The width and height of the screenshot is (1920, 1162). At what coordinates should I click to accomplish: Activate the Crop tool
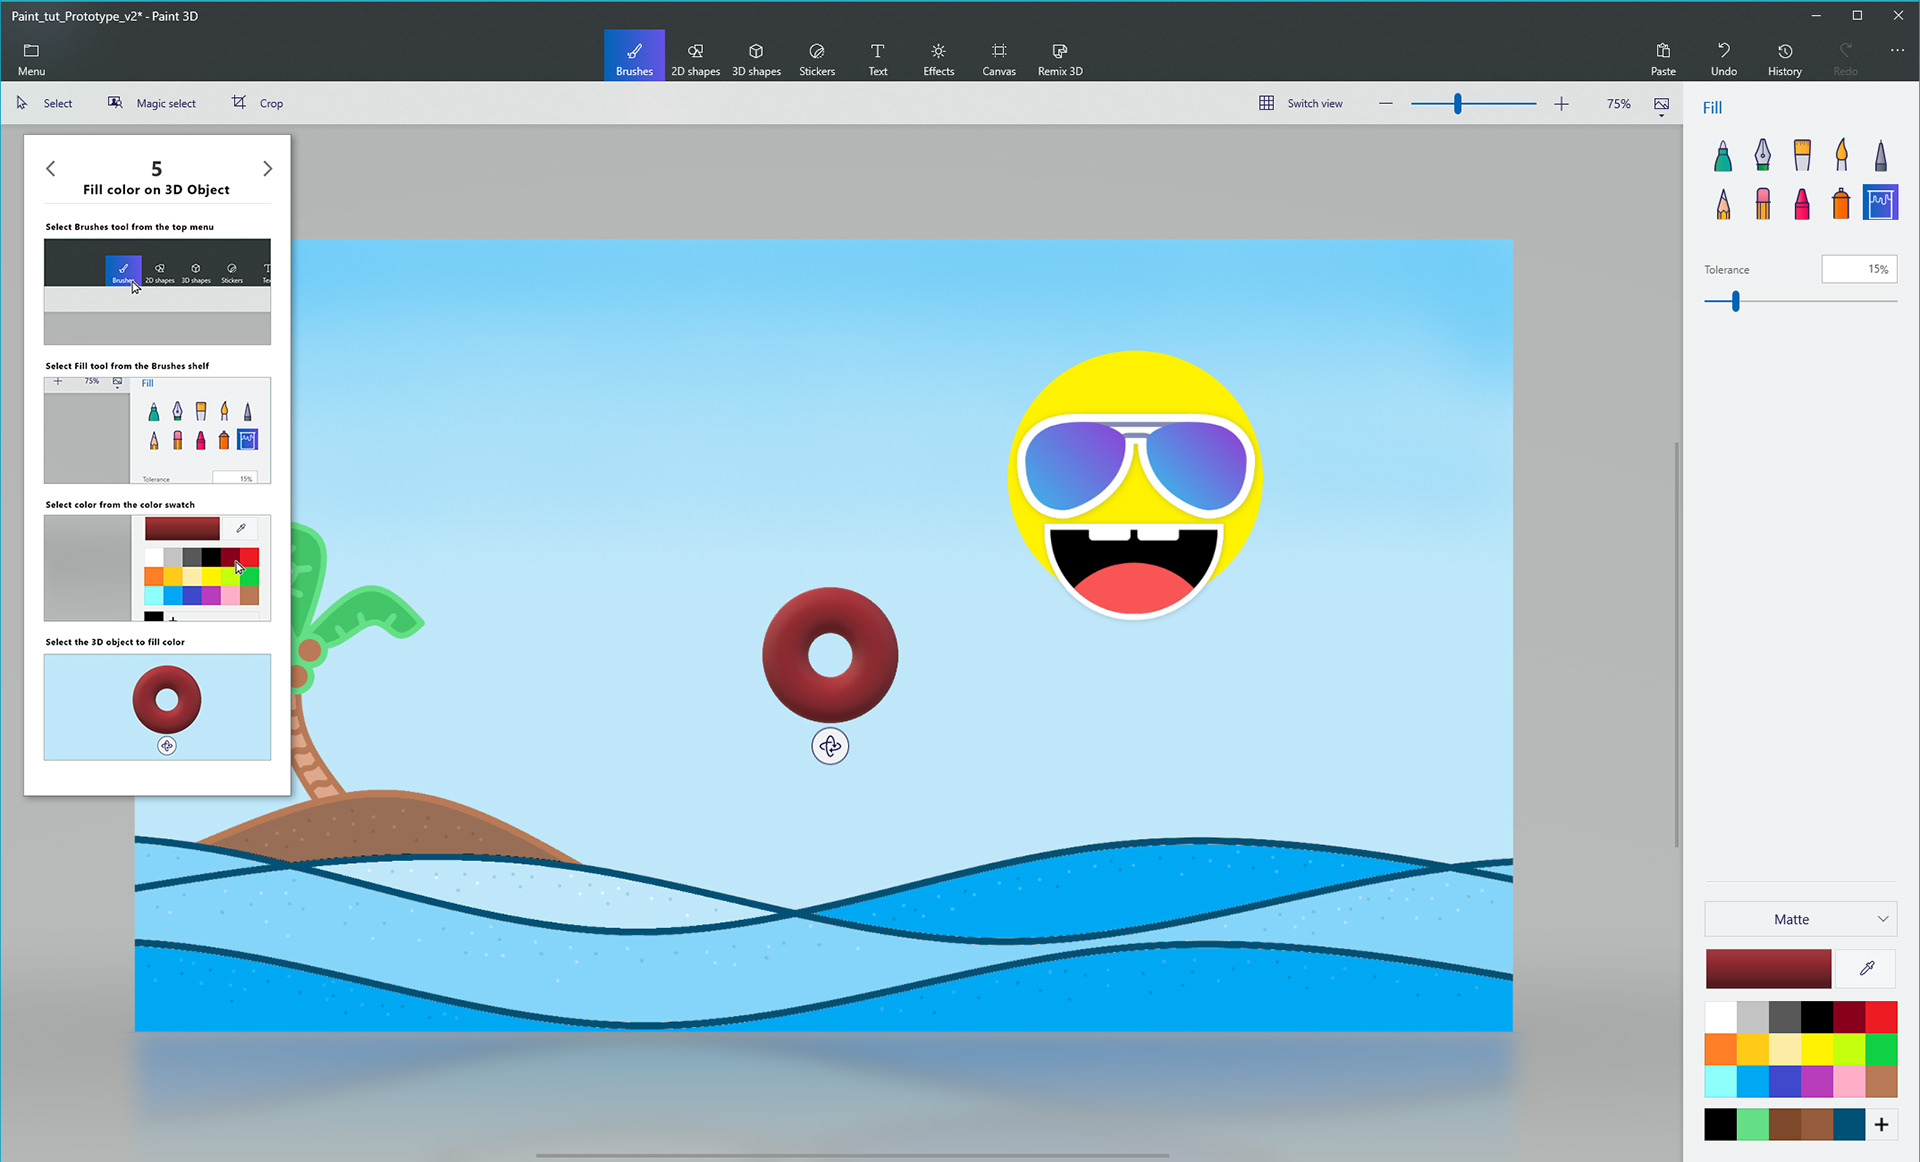coord(258,103)
